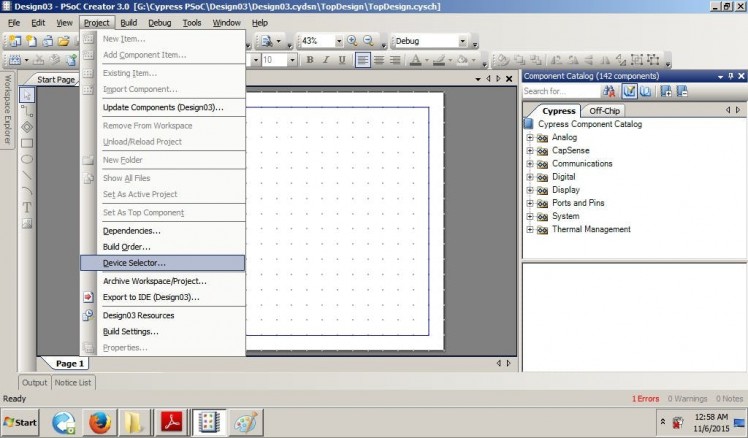Switch to the Off-Chip catalog tab

pyautogui.click(x=604, y=111)
